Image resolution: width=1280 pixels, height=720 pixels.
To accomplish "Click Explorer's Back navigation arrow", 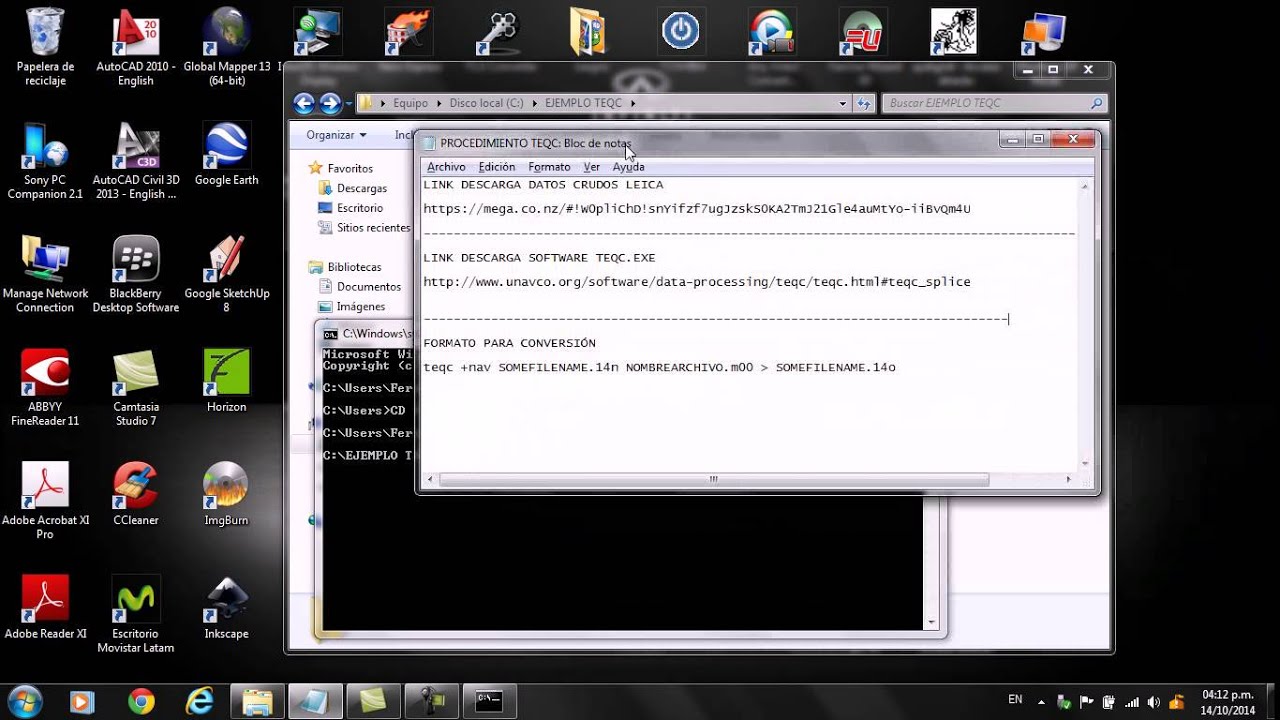I will [x=304, y=103].
